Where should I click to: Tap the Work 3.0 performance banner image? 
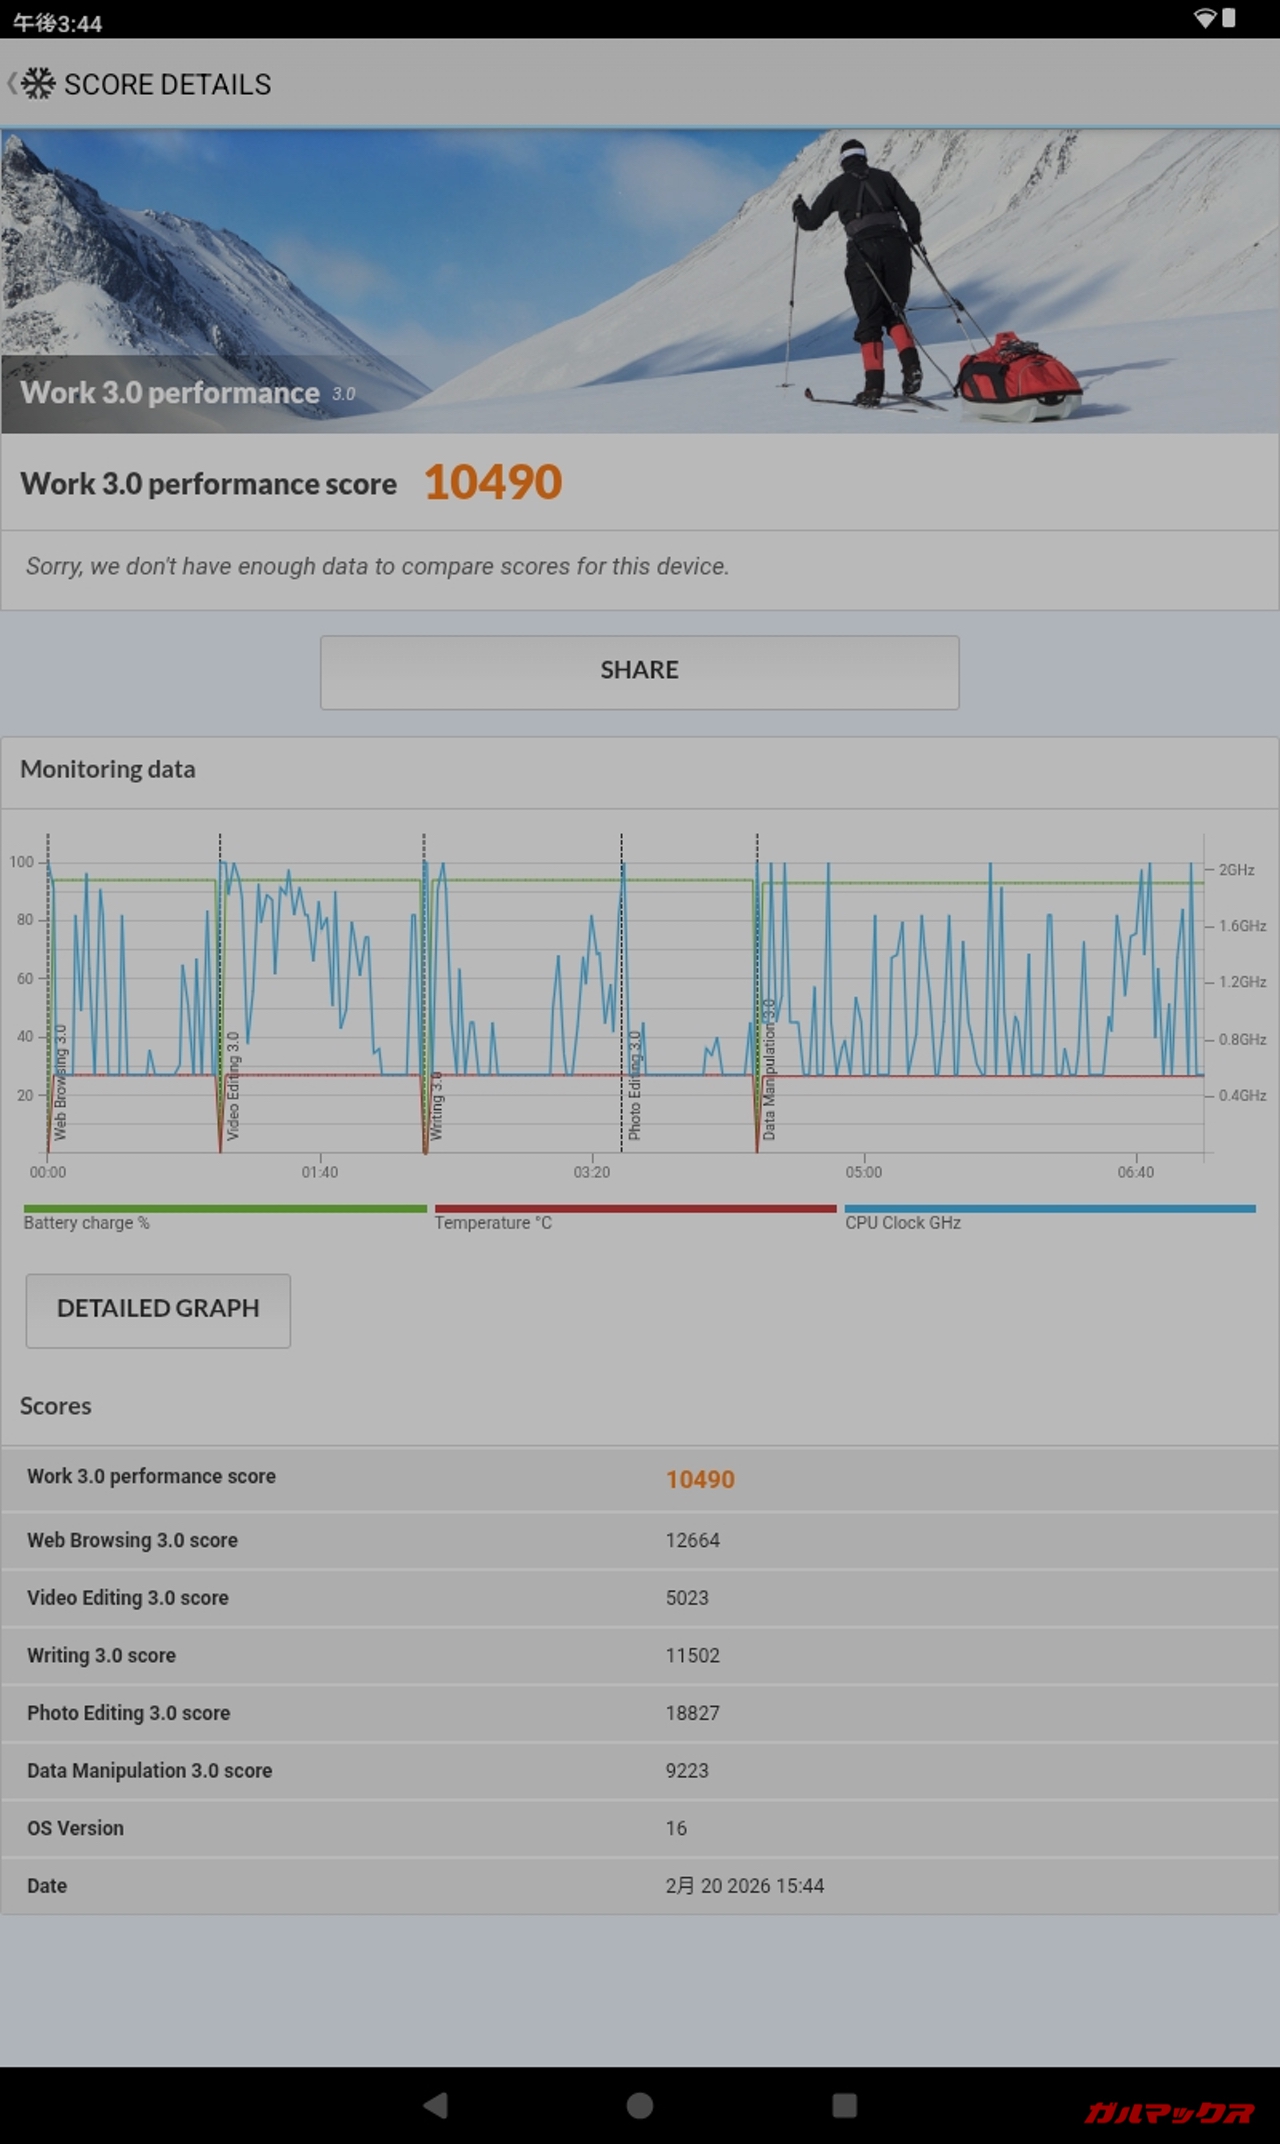tap(640, 282)
